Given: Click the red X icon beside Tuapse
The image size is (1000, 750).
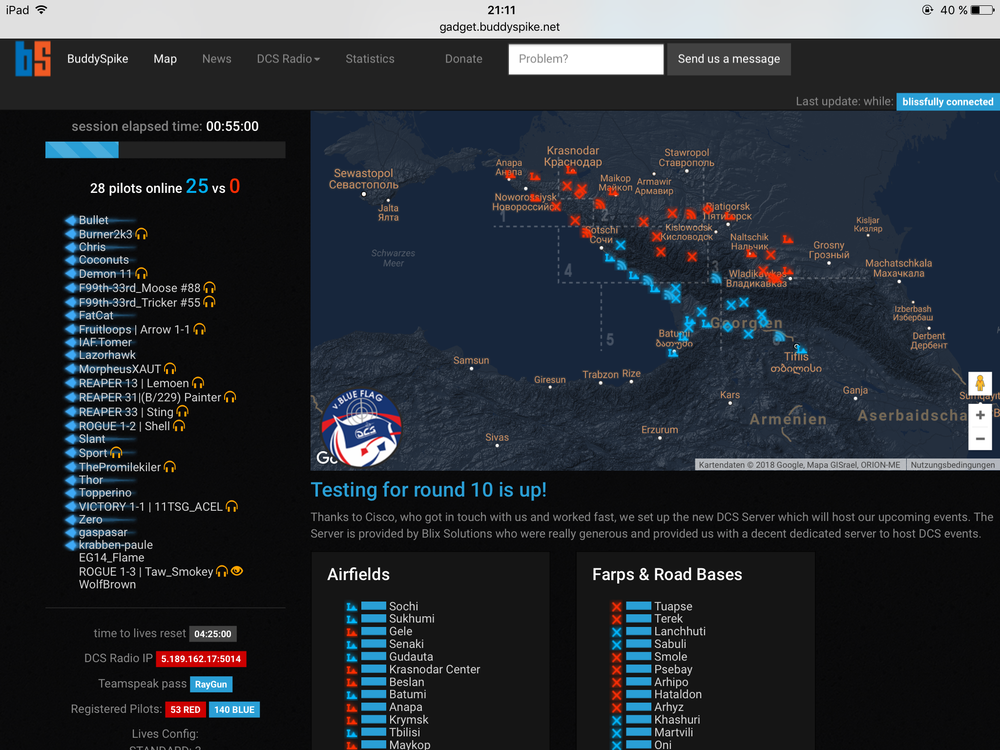Looking at the screenshot, I should point(616,607).
